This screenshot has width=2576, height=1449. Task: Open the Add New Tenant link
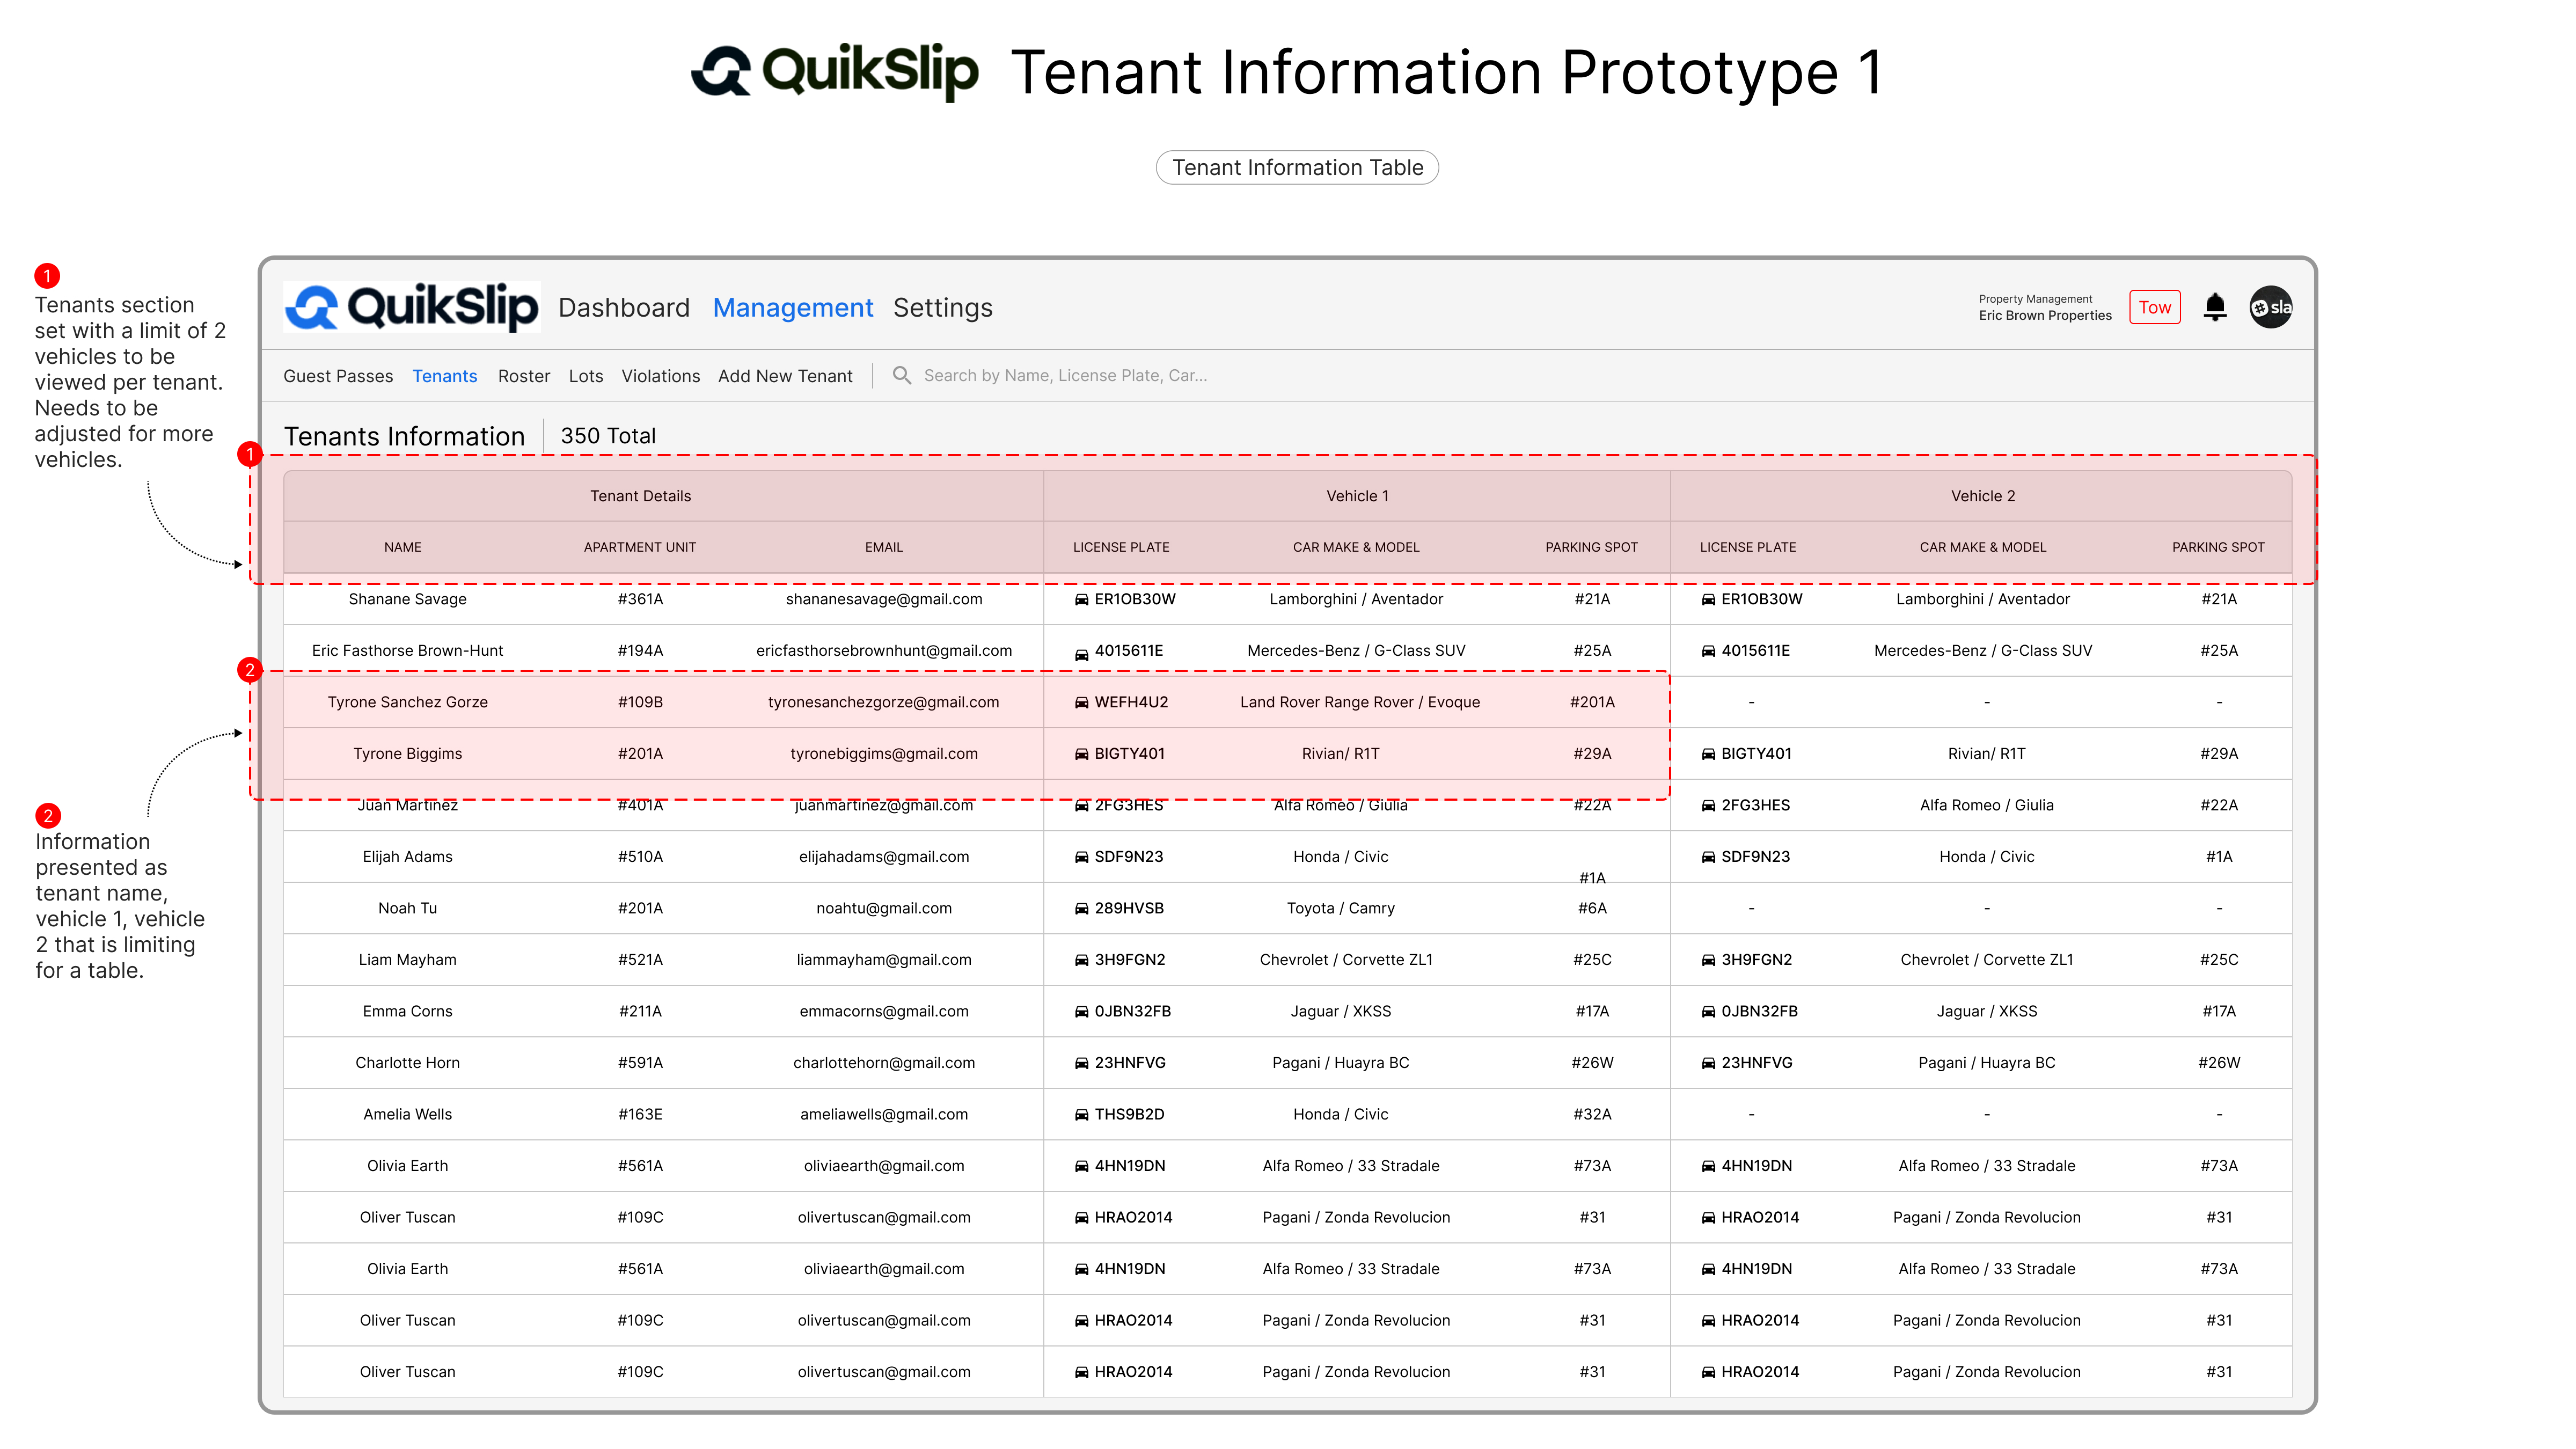click(785, 376)
